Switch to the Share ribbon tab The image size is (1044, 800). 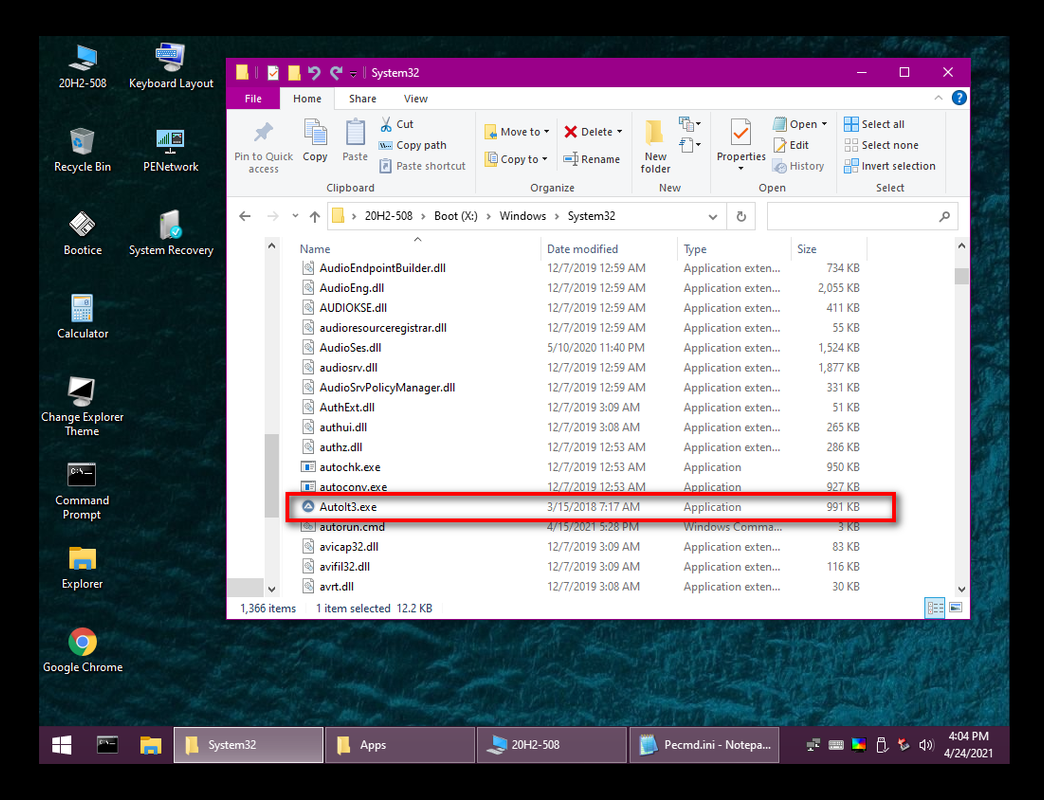coord(363,99)
